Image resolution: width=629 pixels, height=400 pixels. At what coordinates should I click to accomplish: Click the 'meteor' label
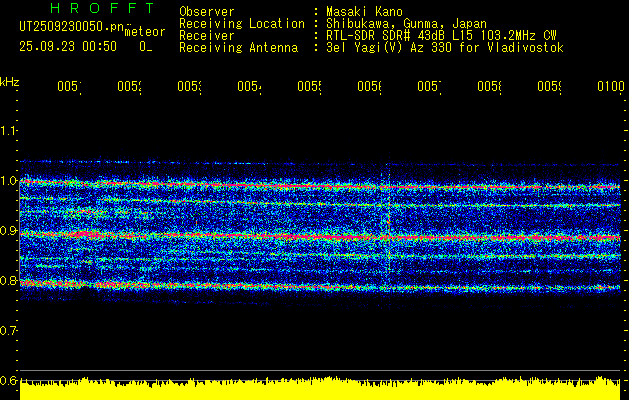point(145,32)
